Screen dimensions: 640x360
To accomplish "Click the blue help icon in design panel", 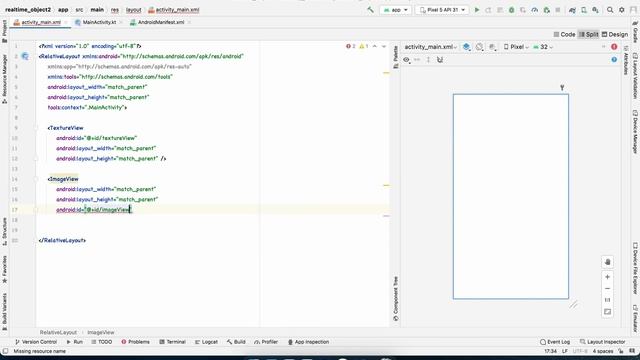I will (x=614, y=60).
